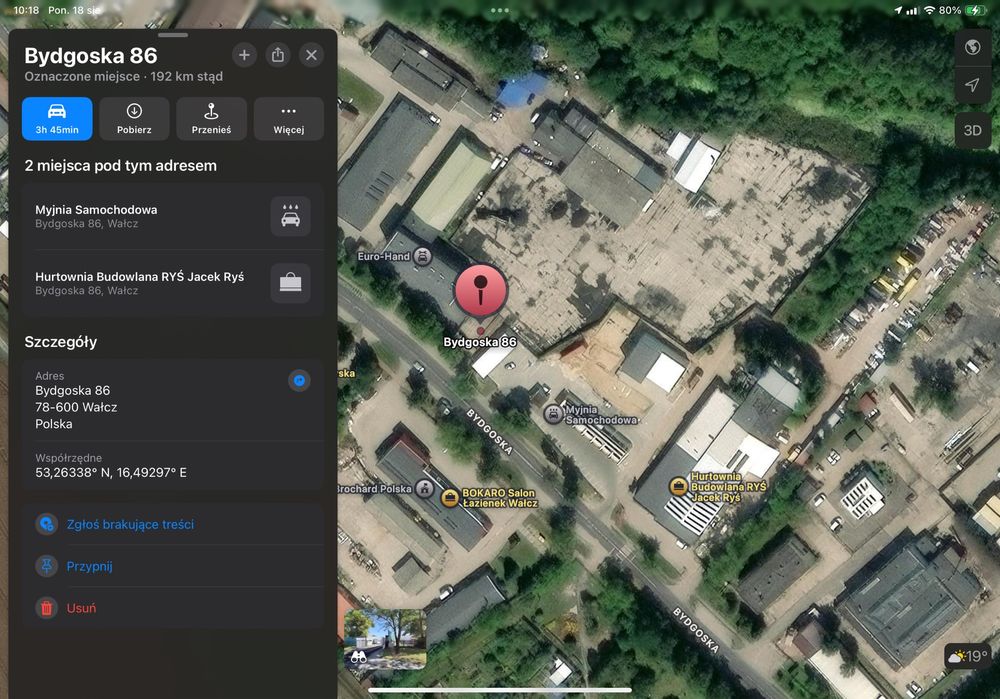This screenshot has height=699, width=1000.
Task: Tap the blue edit address icon
Action: (x=299, y=381)
